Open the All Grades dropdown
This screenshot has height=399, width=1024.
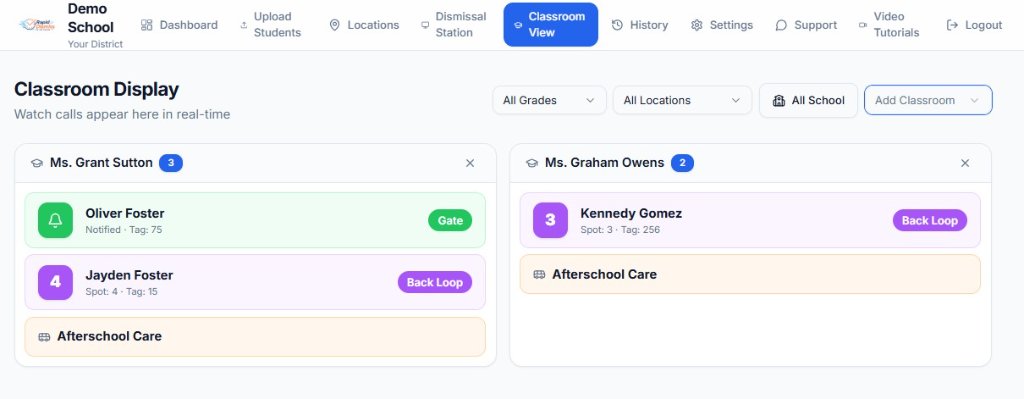pos(549,101)
